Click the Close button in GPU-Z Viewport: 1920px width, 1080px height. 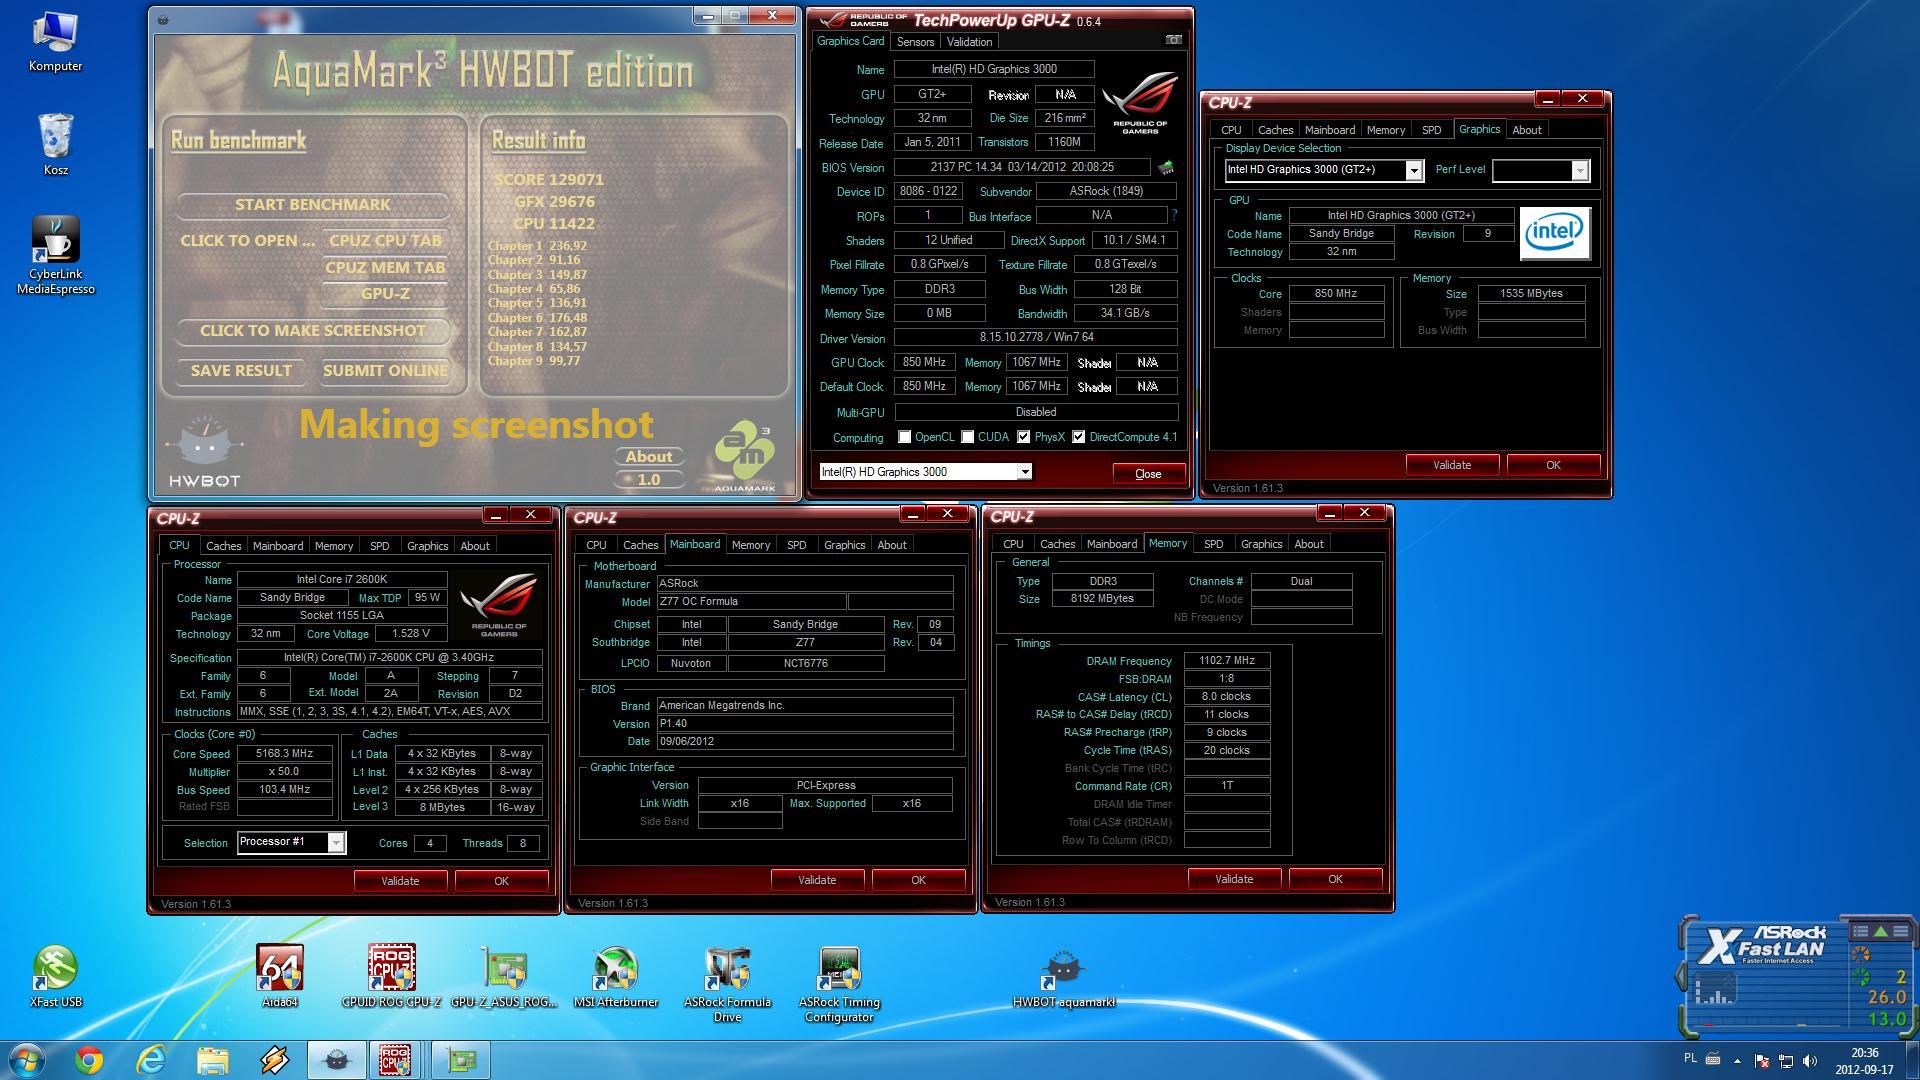coord(1148,473)
